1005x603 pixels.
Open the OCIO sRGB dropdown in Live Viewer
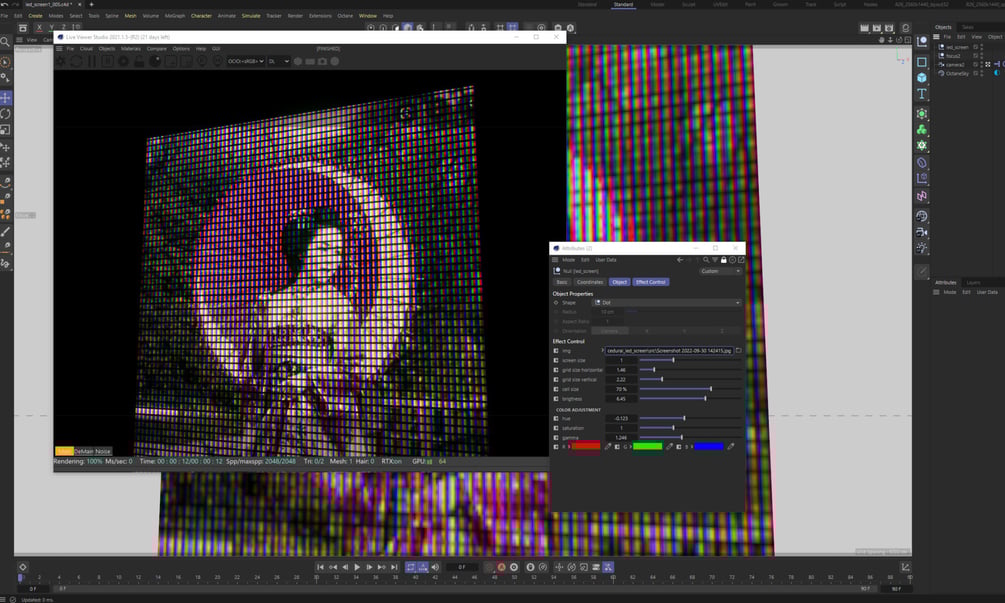pyautogui.click(x=245, y=62)
